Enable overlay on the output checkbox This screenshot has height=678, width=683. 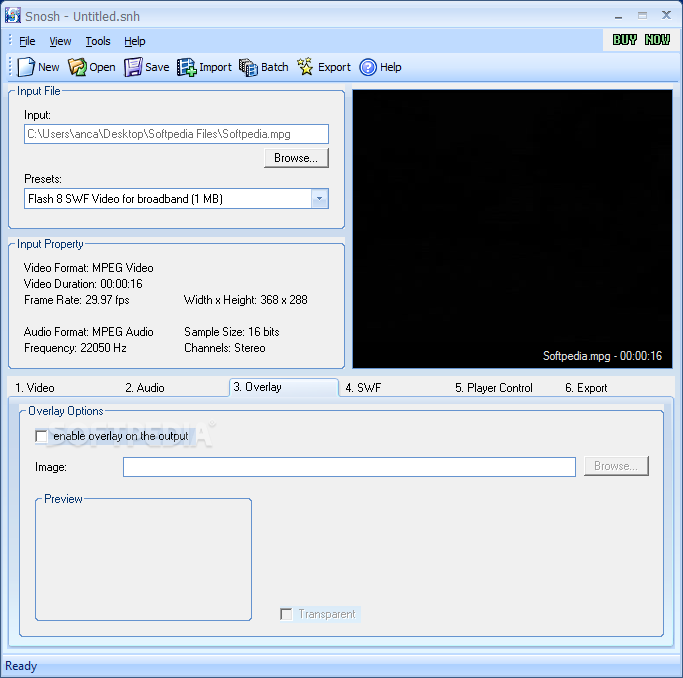point(41,436)
